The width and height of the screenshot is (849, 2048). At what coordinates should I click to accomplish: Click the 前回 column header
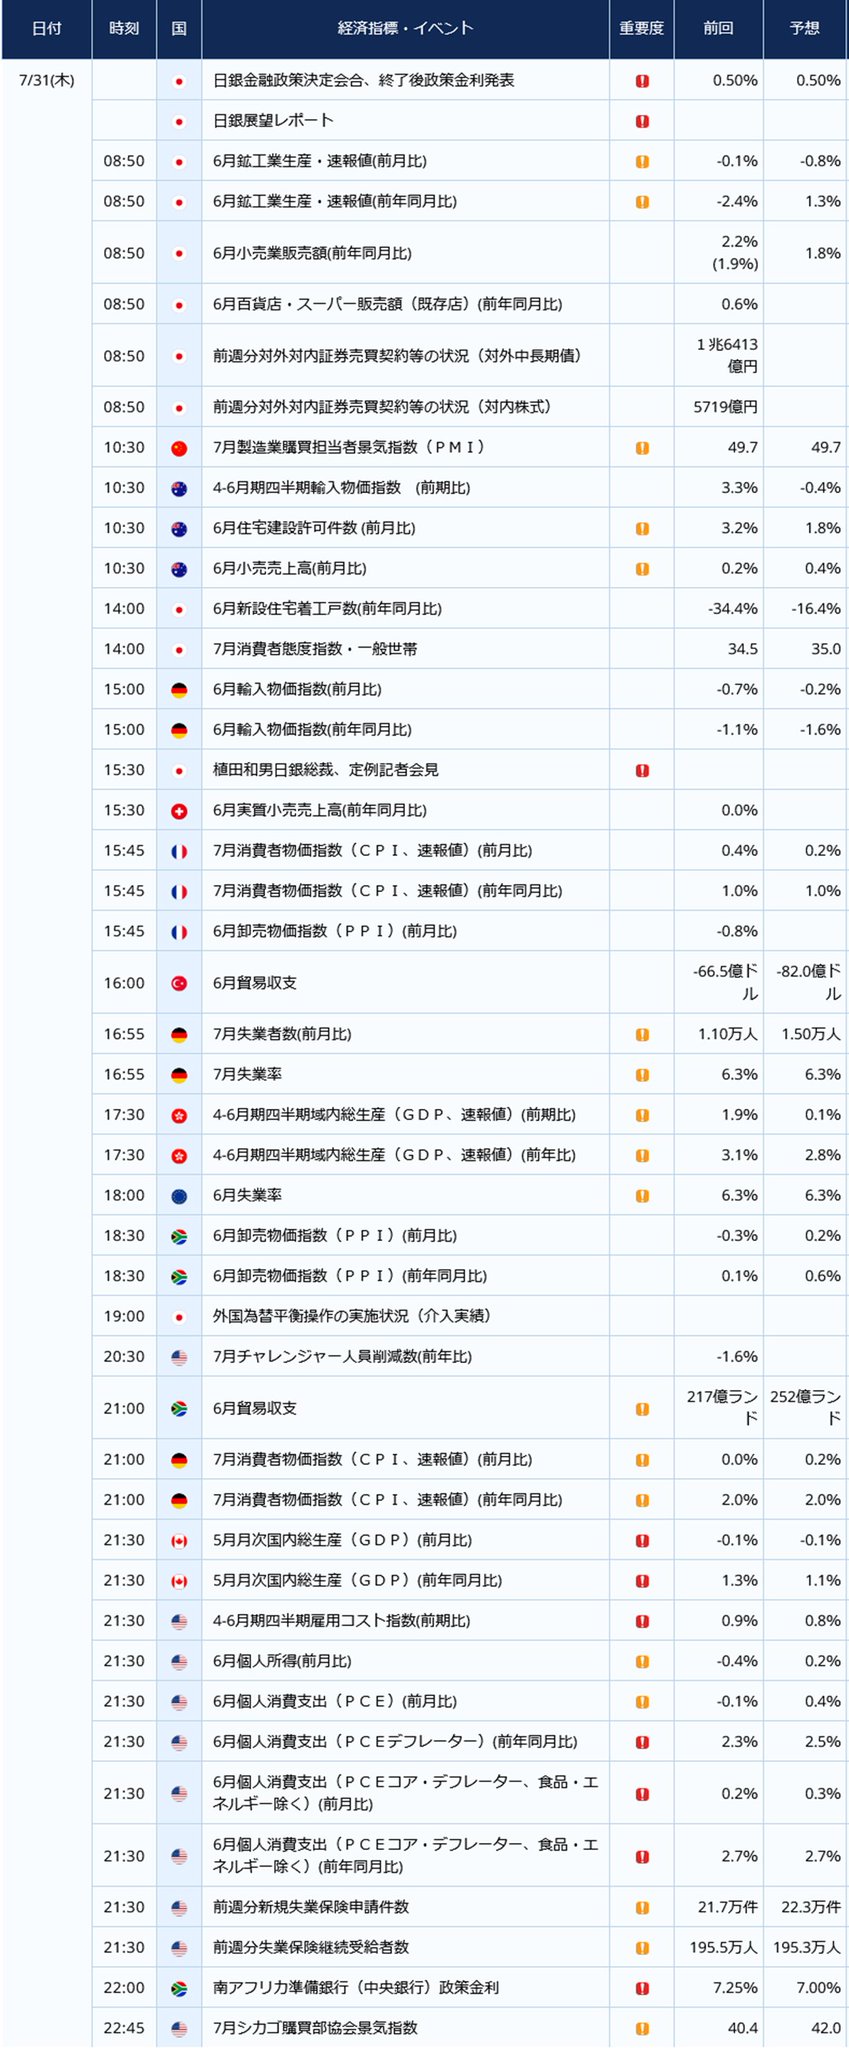[718, 29]
